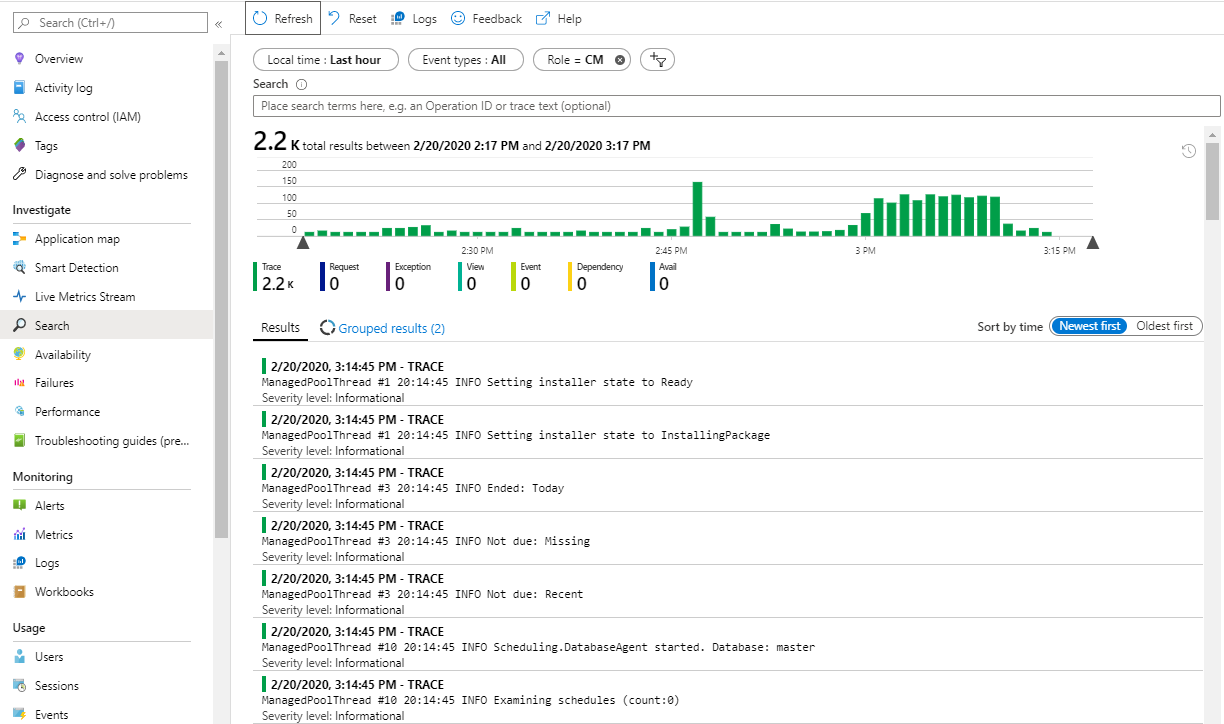Reset the search query
The height and width of the screenshot is (724, 1224).
[352, 18]
